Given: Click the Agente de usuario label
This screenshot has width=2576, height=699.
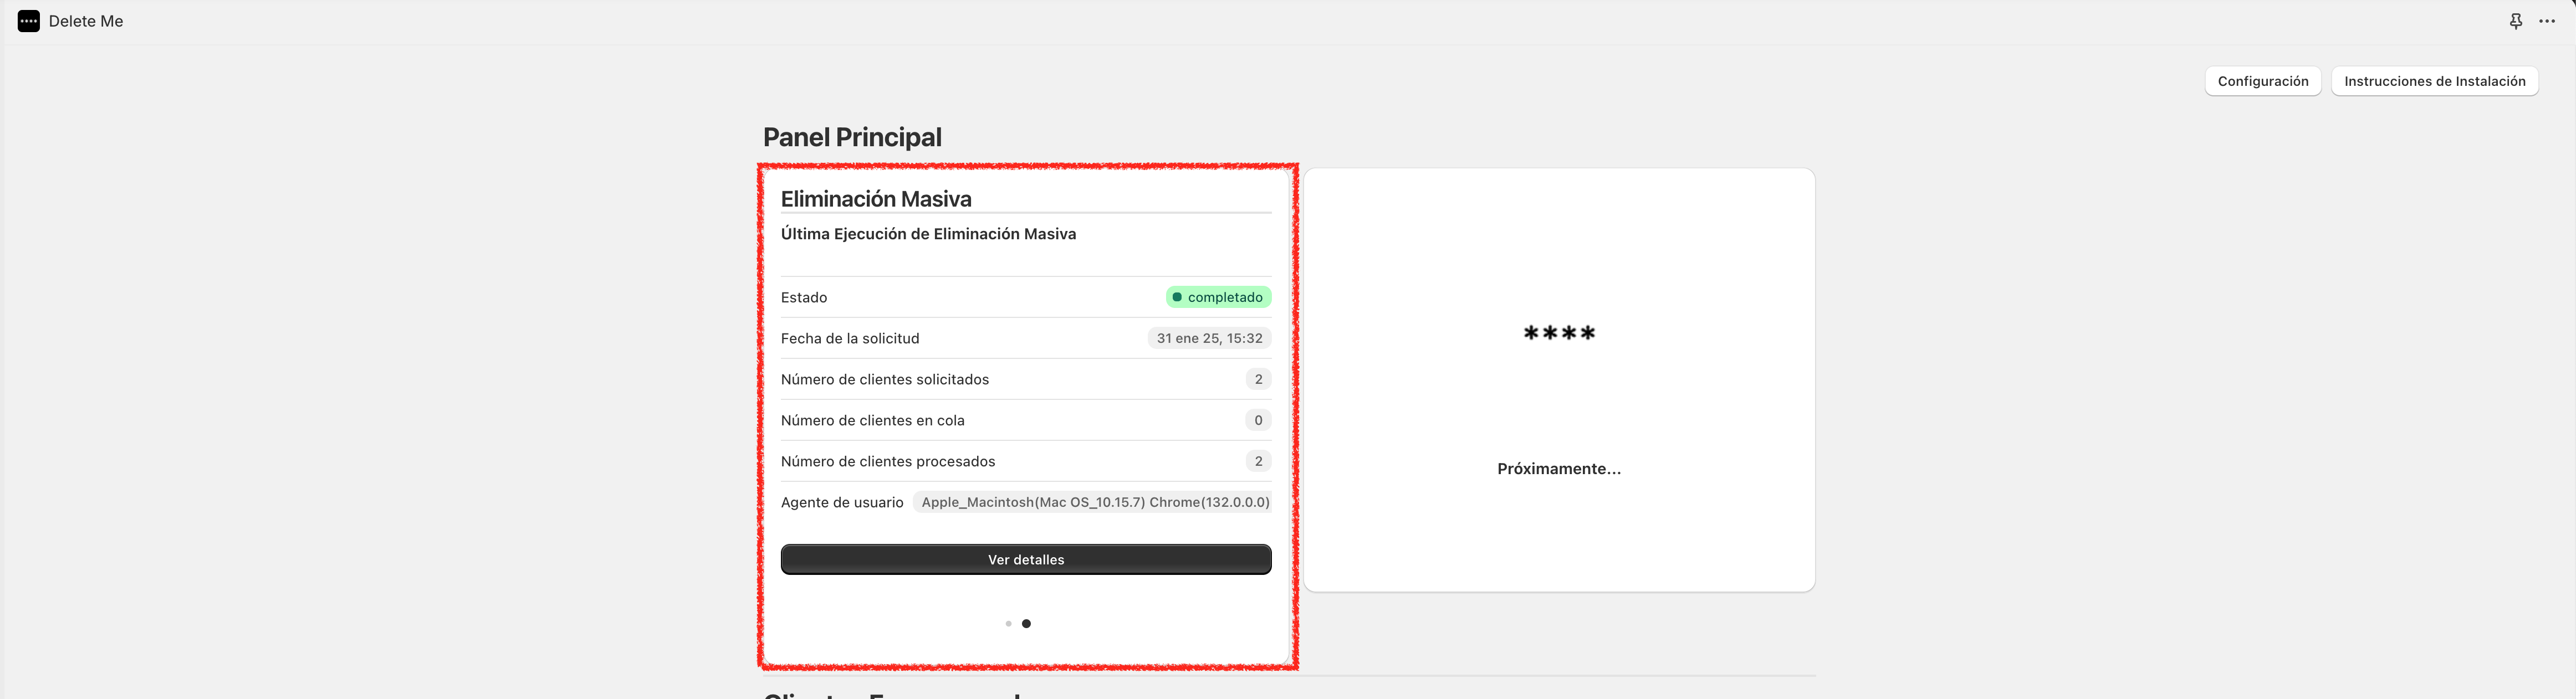Looking at the screenshot, I should pos(842,502).
